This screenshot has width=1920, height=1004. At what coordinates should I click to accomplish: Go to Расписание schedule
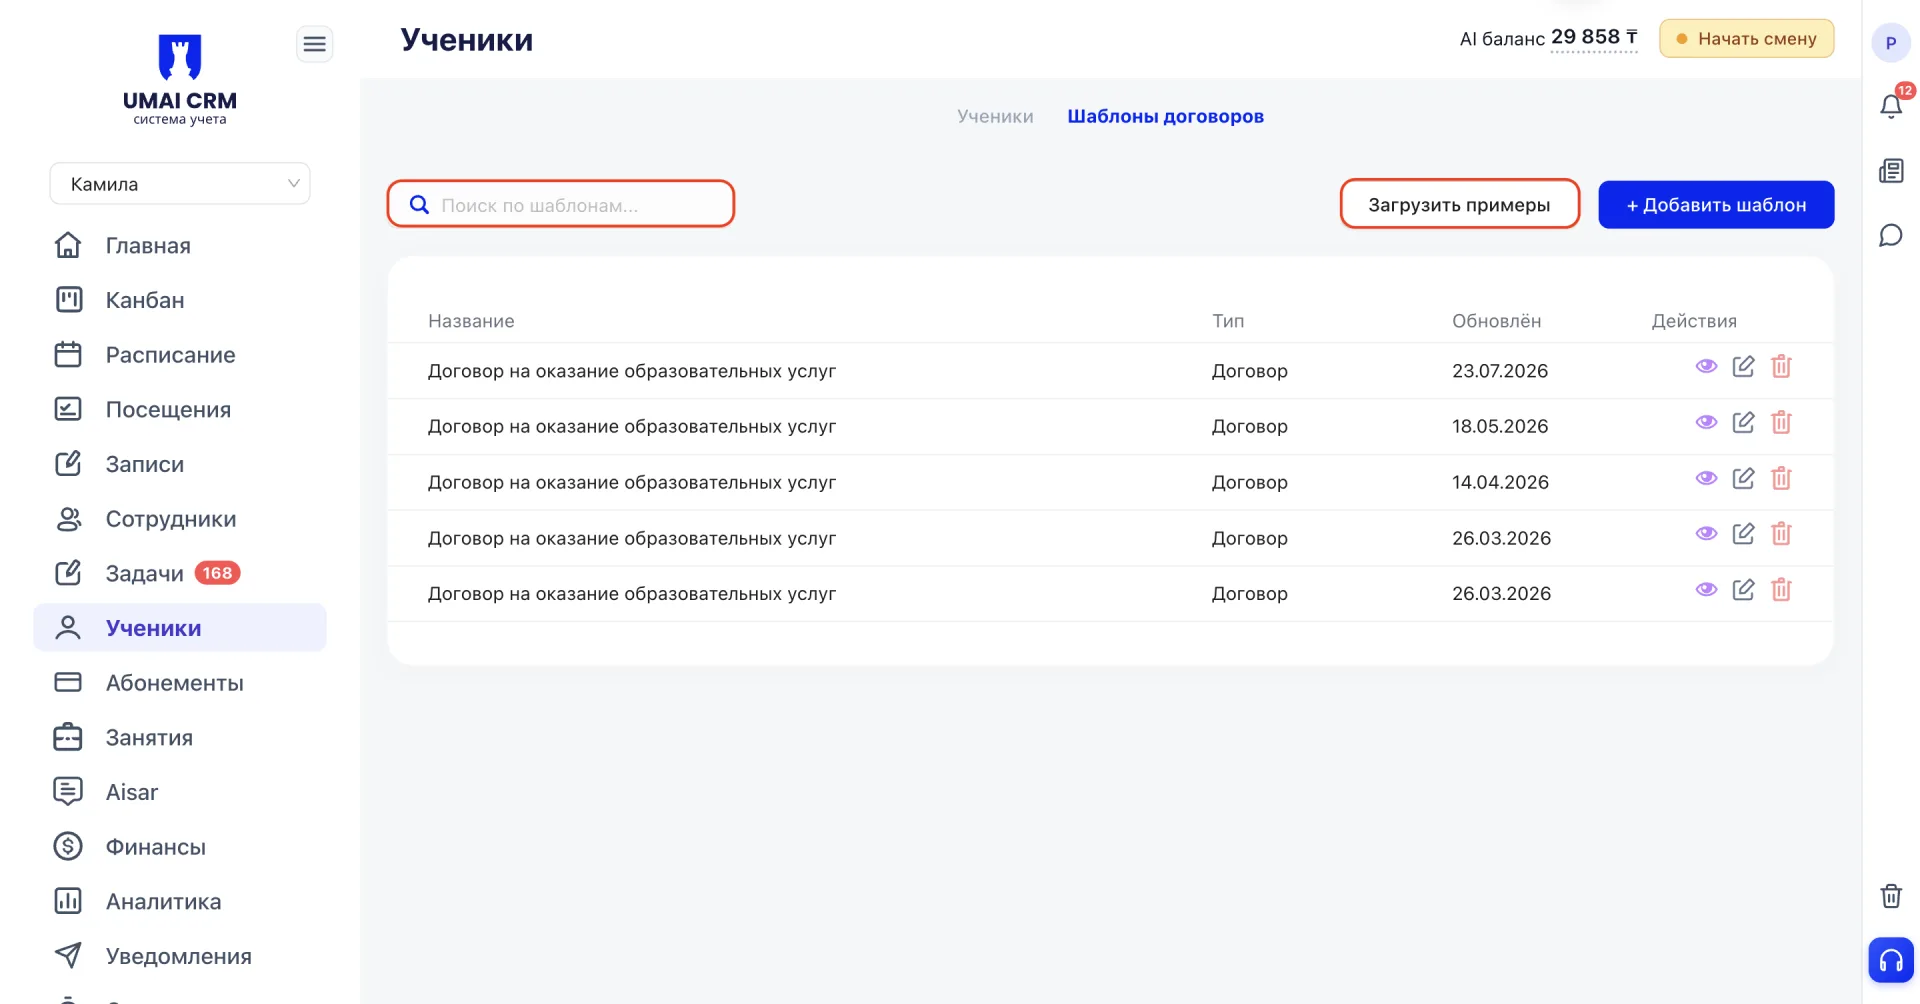[x=180, y=355]
